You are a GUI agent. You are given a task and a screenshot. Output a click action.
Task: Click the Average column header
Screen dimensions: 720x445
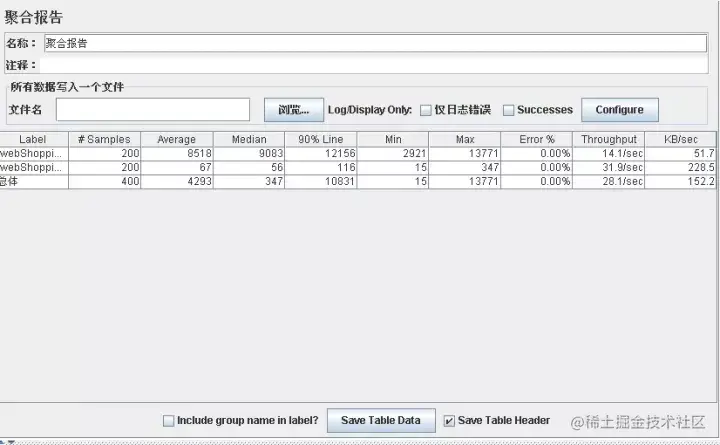[x=177, y=139]
